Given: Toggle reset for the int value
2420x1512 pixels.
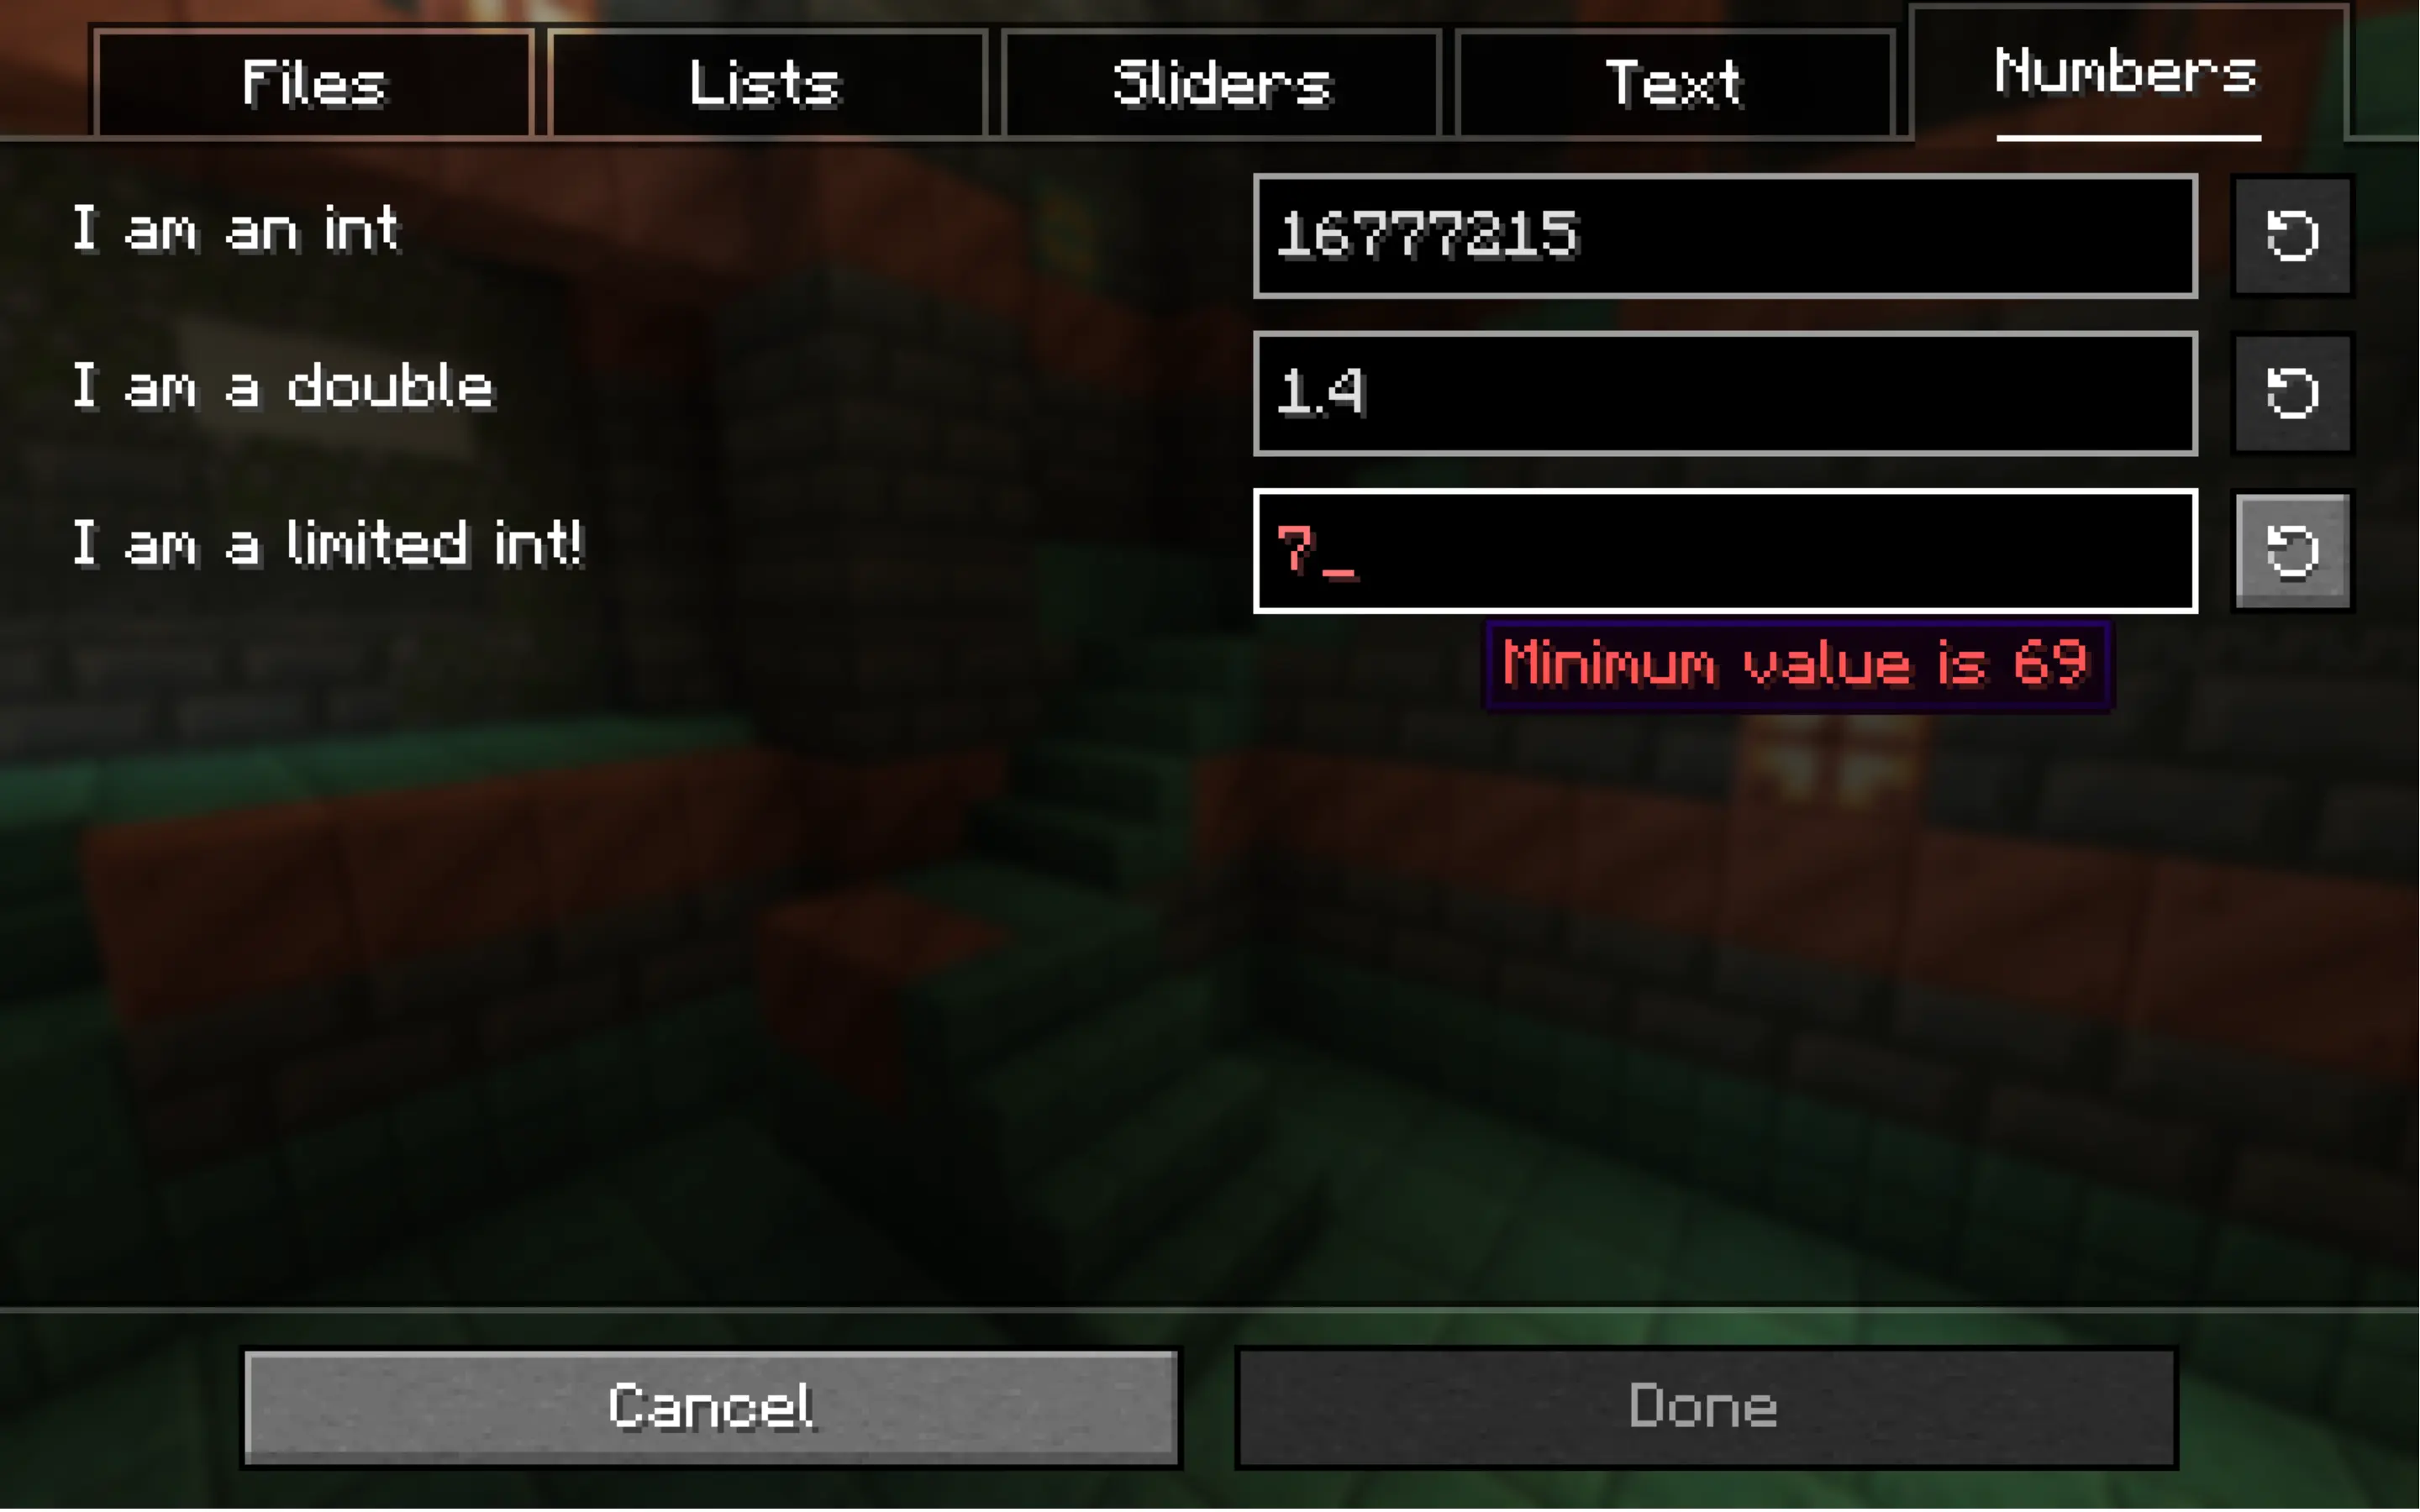Looking at the screenshot, I should [2291, 235].
